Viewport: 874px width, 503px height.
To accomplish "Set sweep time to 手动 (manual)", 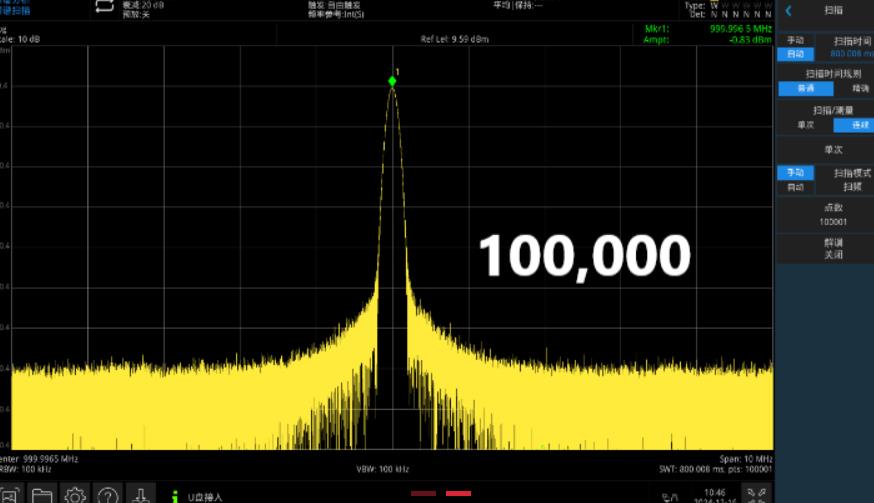I will click(795, 40).
